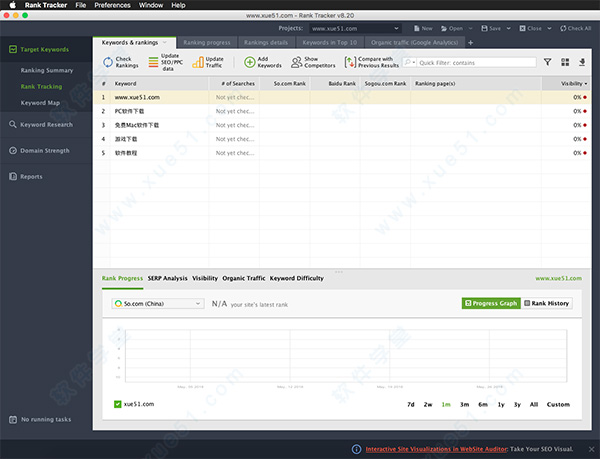
Task: Select the Custom time range button
Action: (x=558, y=404)
